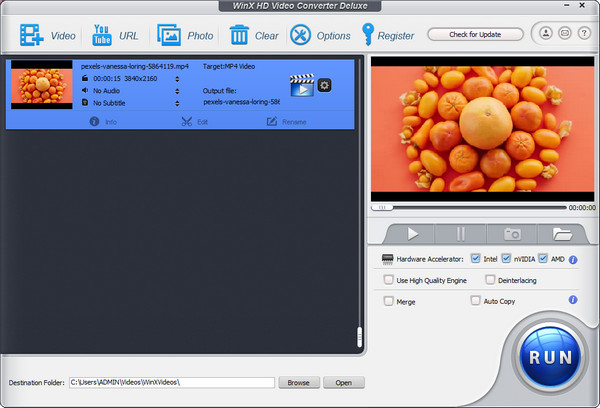The height and width of the screenshot is (408, 600).
Task: Enable Use High Quality Engine
Action: 387,280
